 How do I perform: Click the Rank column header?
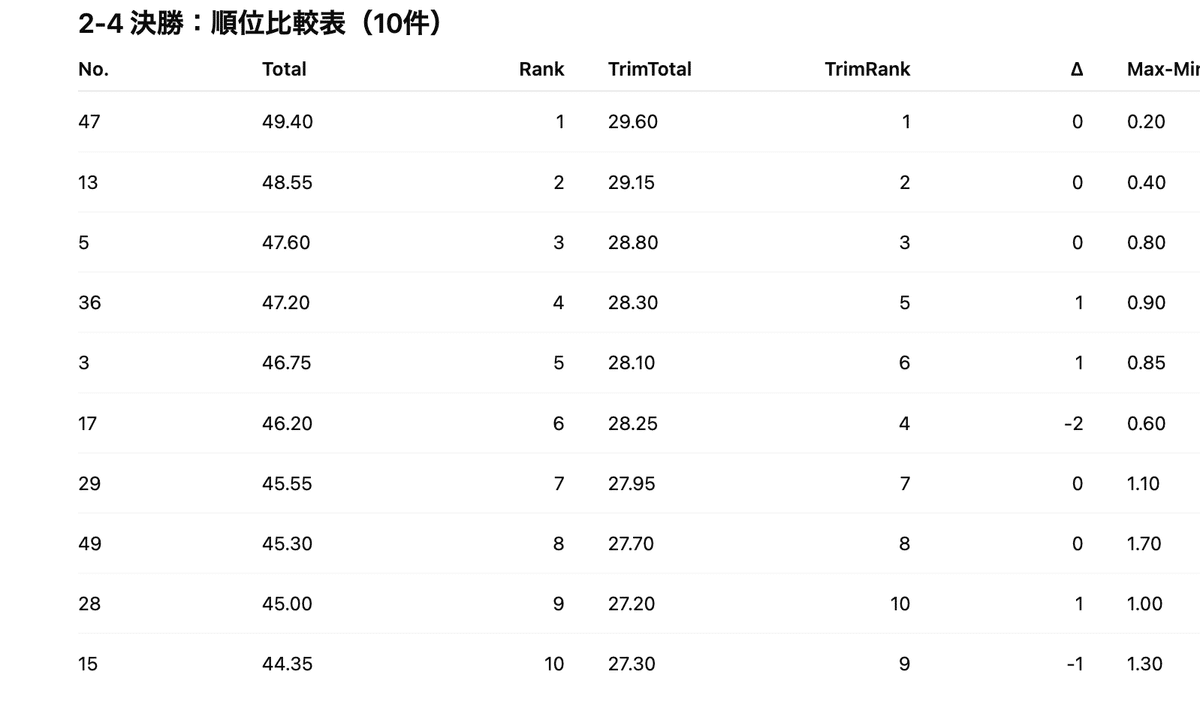(541, 69)
